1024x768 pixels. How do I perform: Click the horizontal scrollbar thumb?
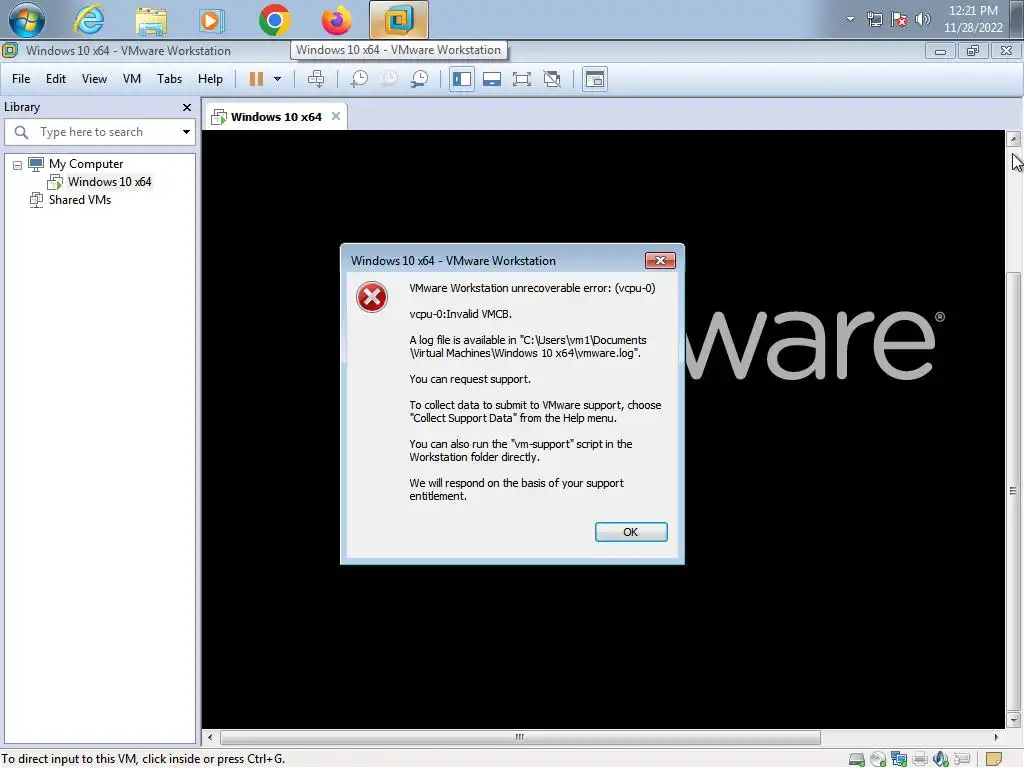click(x=520, y=737)
